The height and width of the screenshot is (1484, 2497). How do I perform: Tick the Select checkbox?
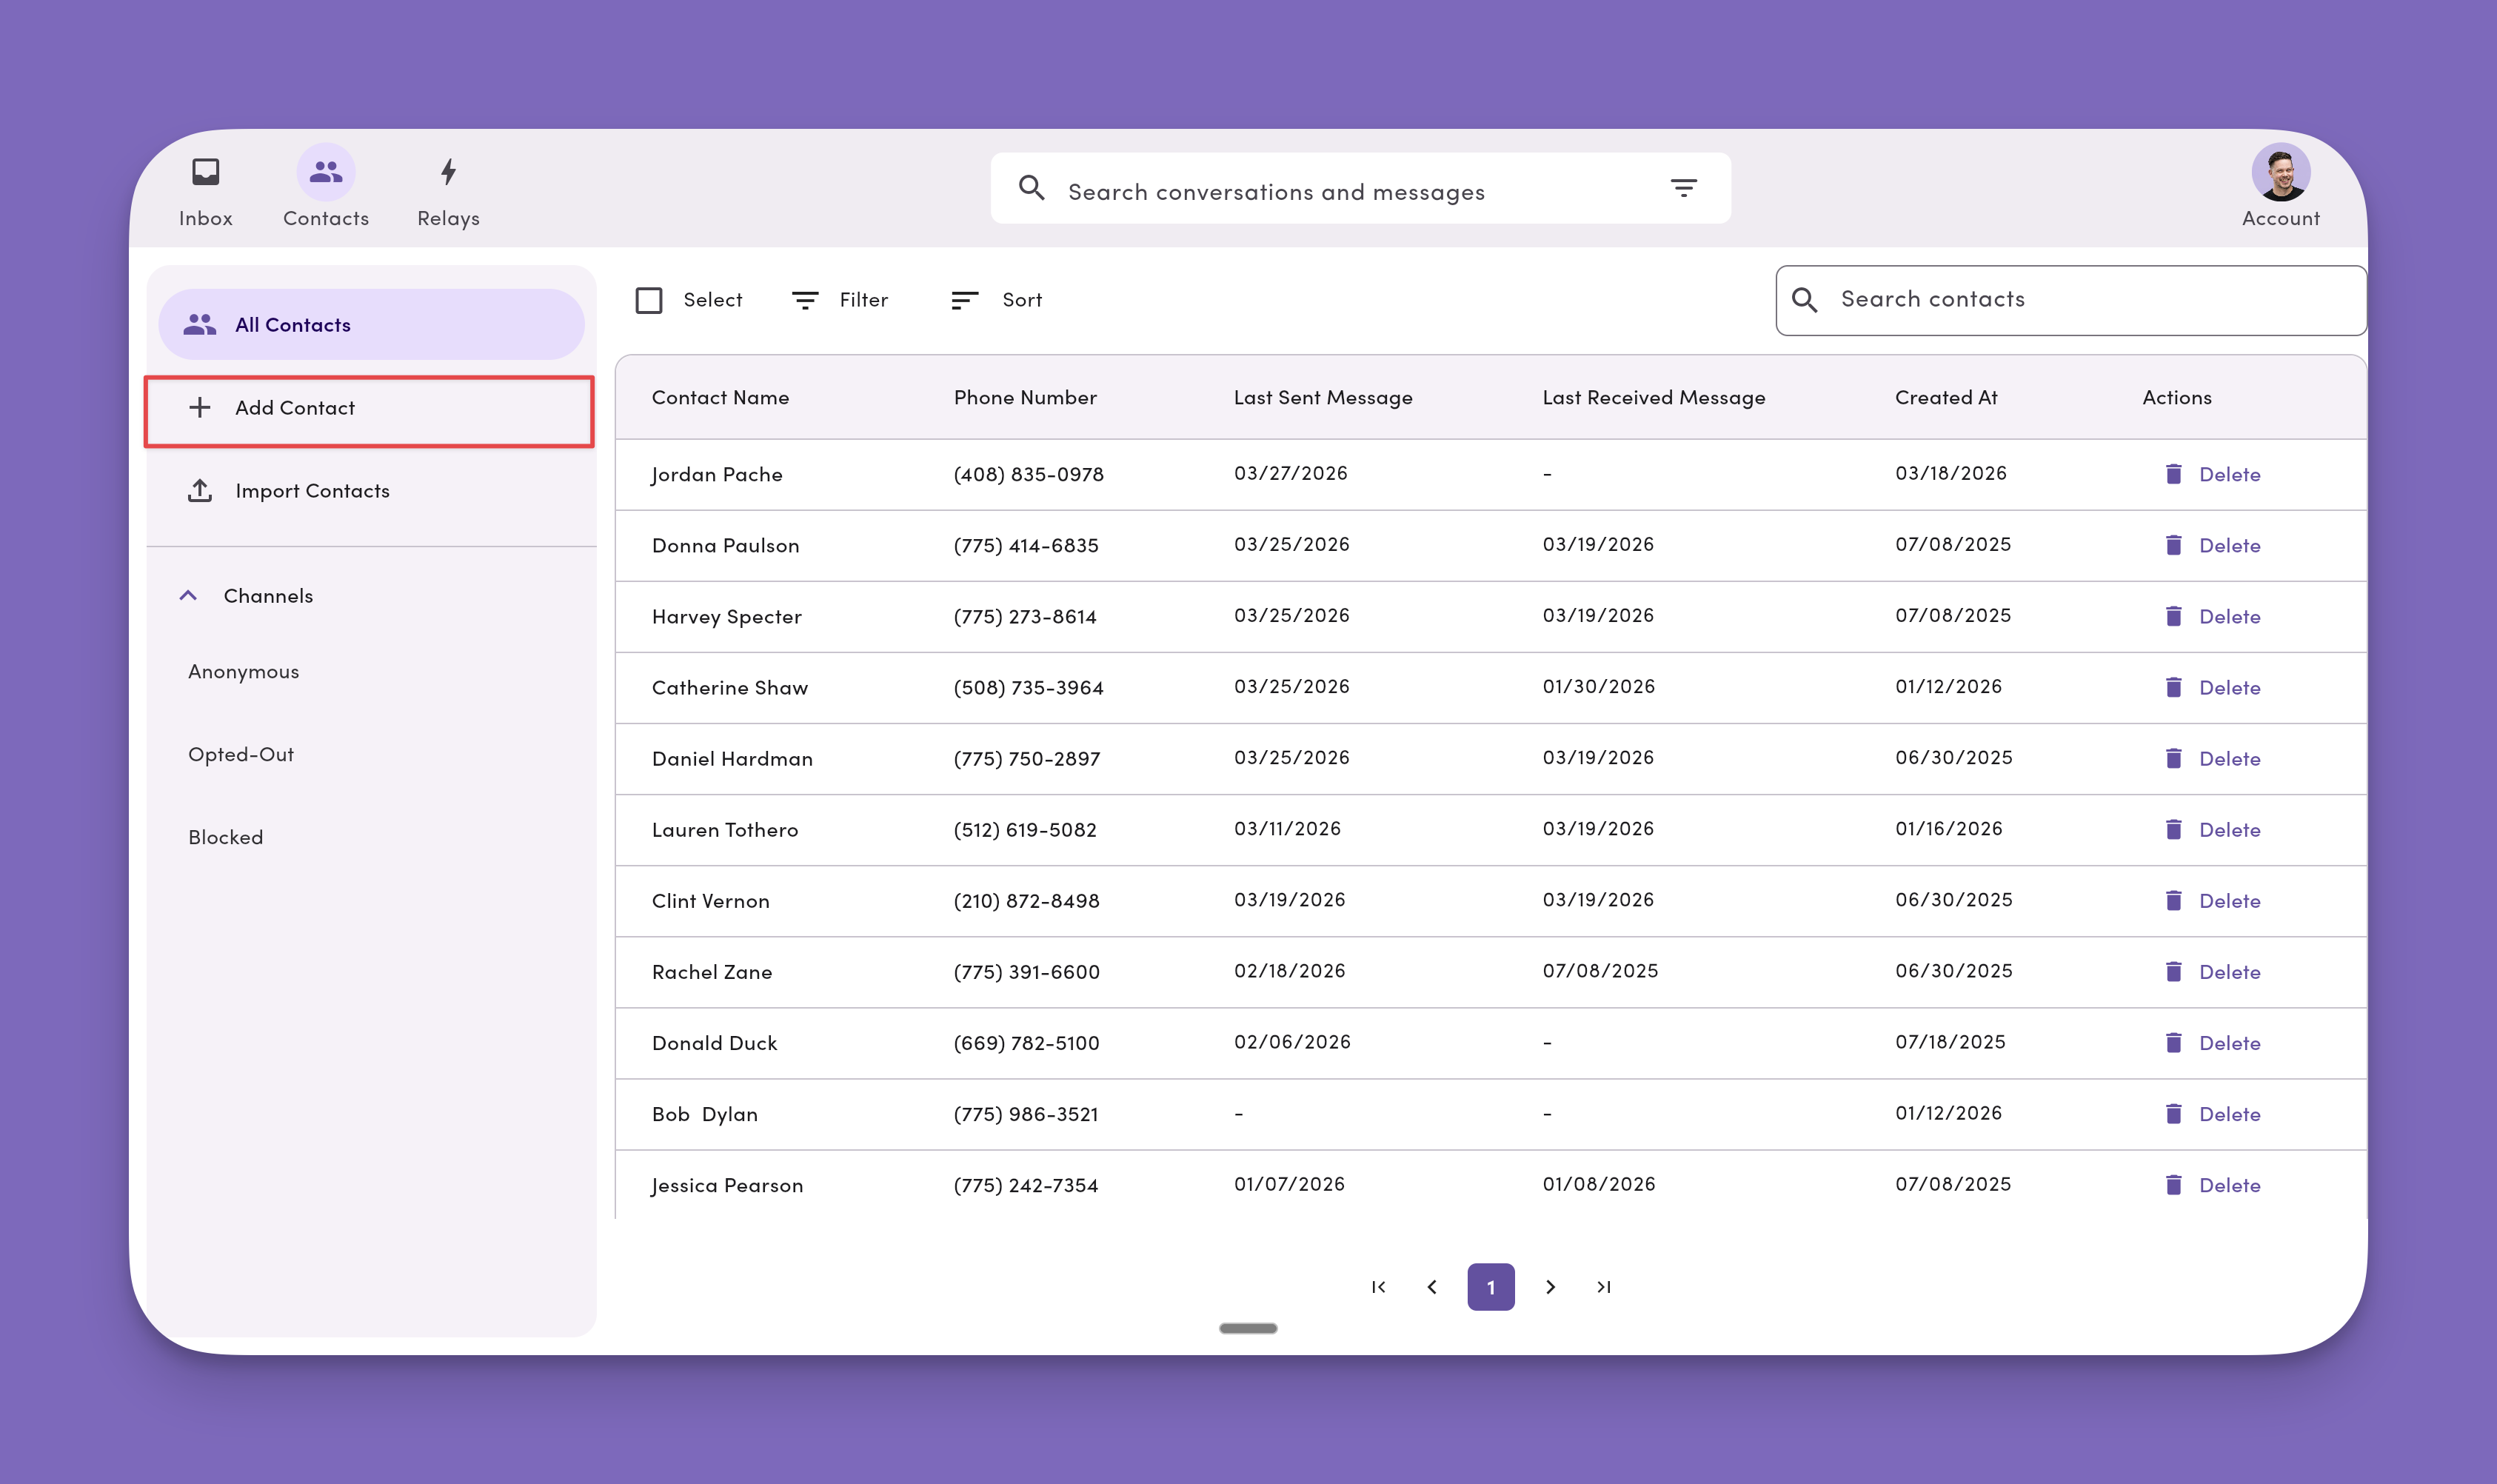coord(649,300)
